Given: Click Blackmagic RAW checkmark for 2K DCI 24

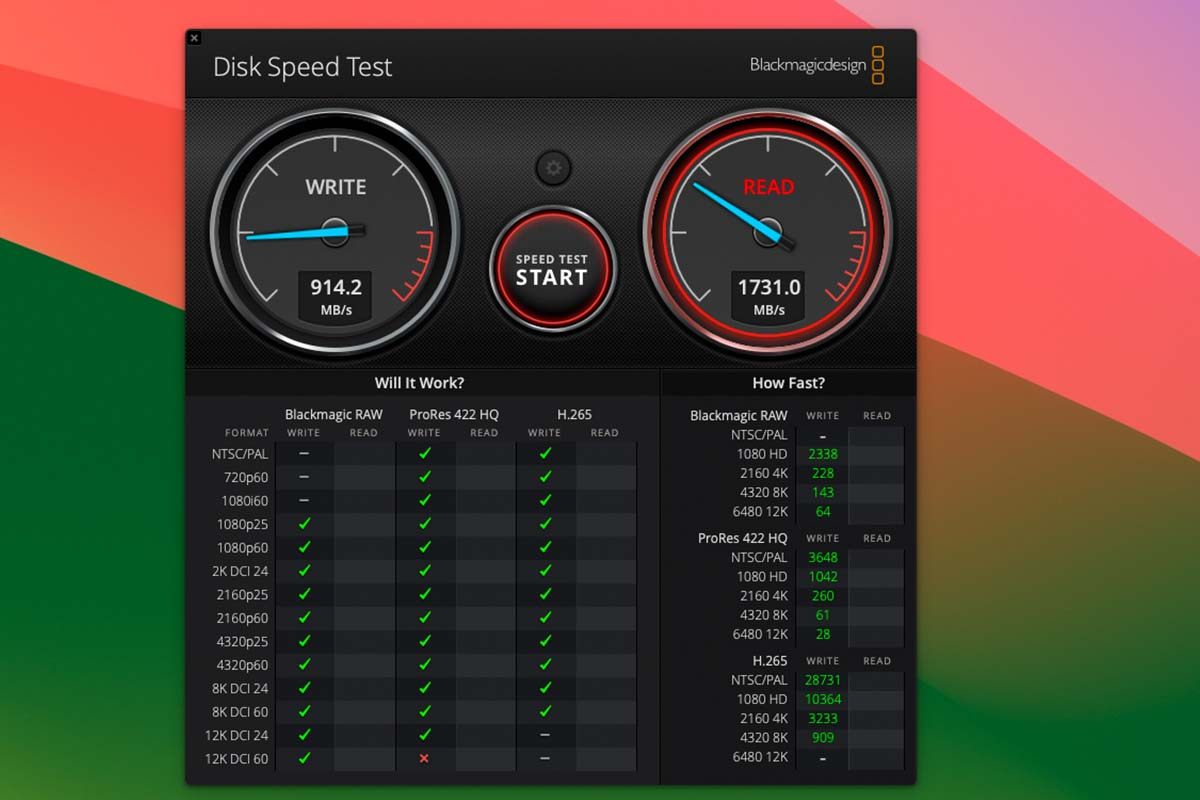Looking at the screenshot, I should coord(304,571).
